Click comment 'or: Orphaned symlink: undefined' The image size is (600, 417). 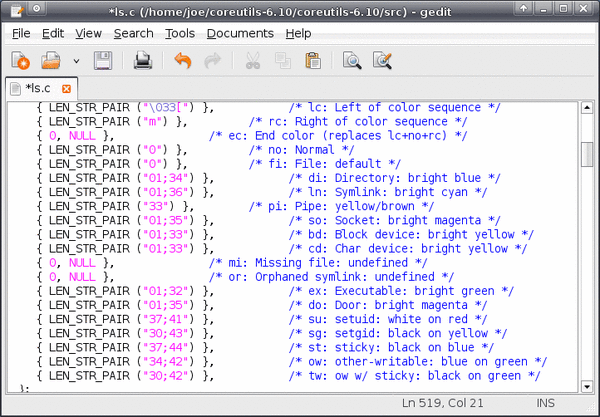click(331, 277)
